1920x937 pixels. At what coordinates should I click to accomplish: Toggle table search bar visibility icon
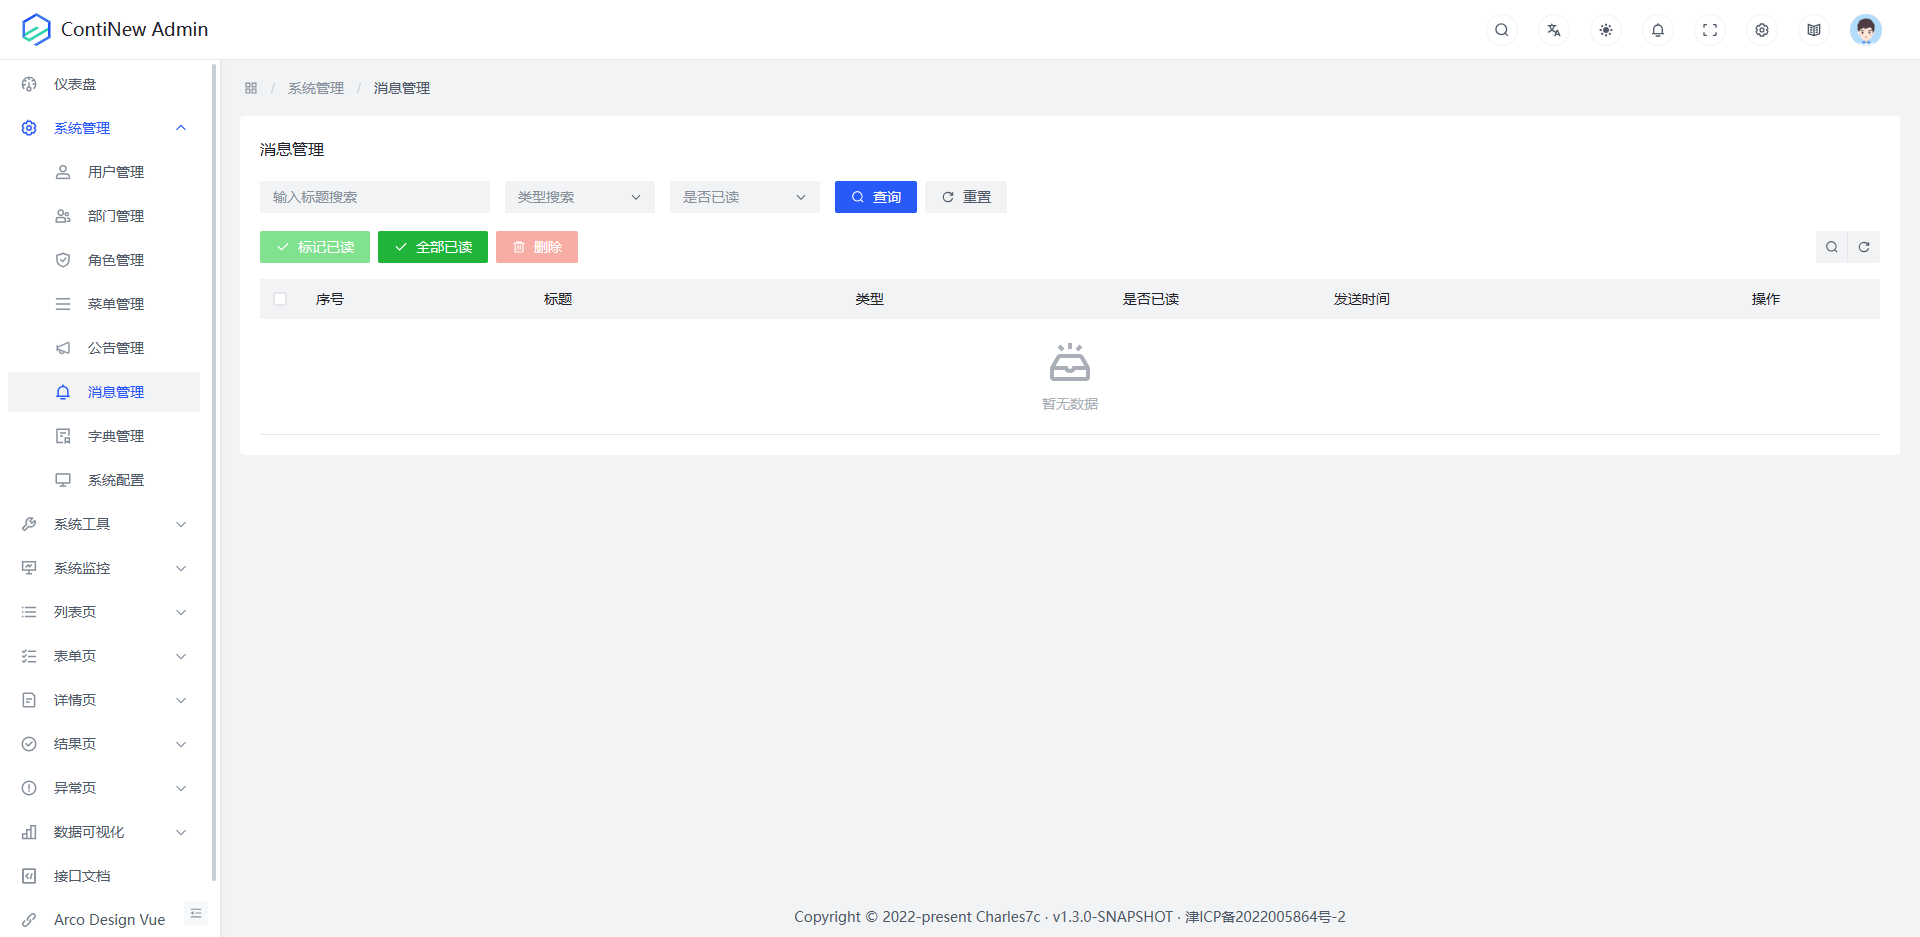(1831, 247)
